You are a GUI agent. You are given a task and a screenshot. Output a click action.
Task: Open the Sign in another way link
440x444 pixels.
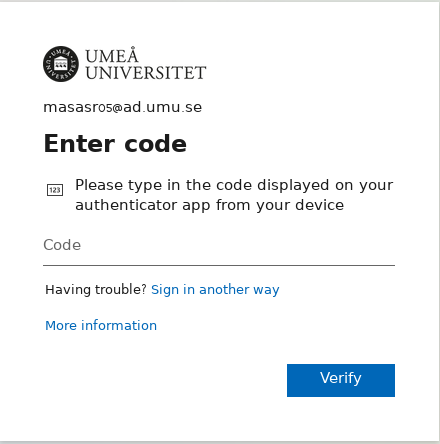[215, 290]
